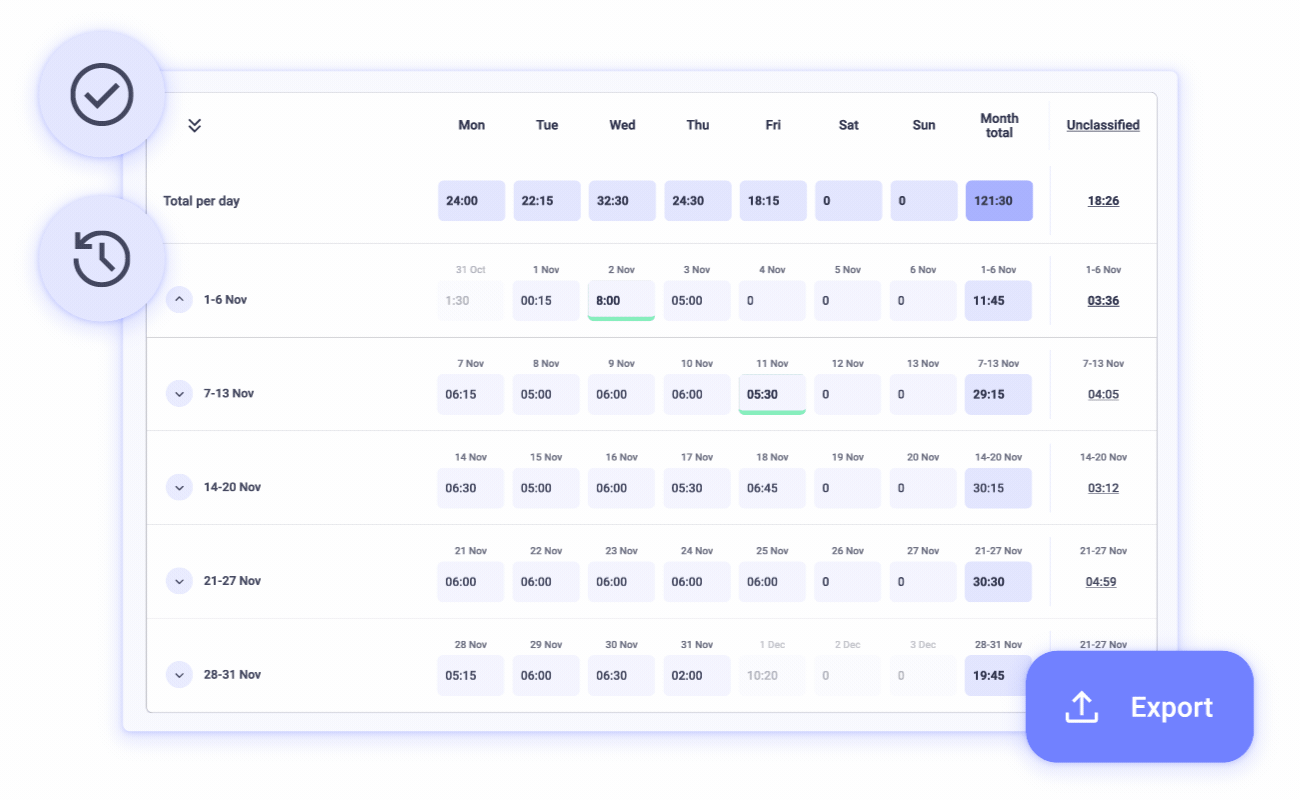This screenshot has height=800, width=1300.
Task: Click Wednesday total per day 32:30
Action: [x=622, y=201]
